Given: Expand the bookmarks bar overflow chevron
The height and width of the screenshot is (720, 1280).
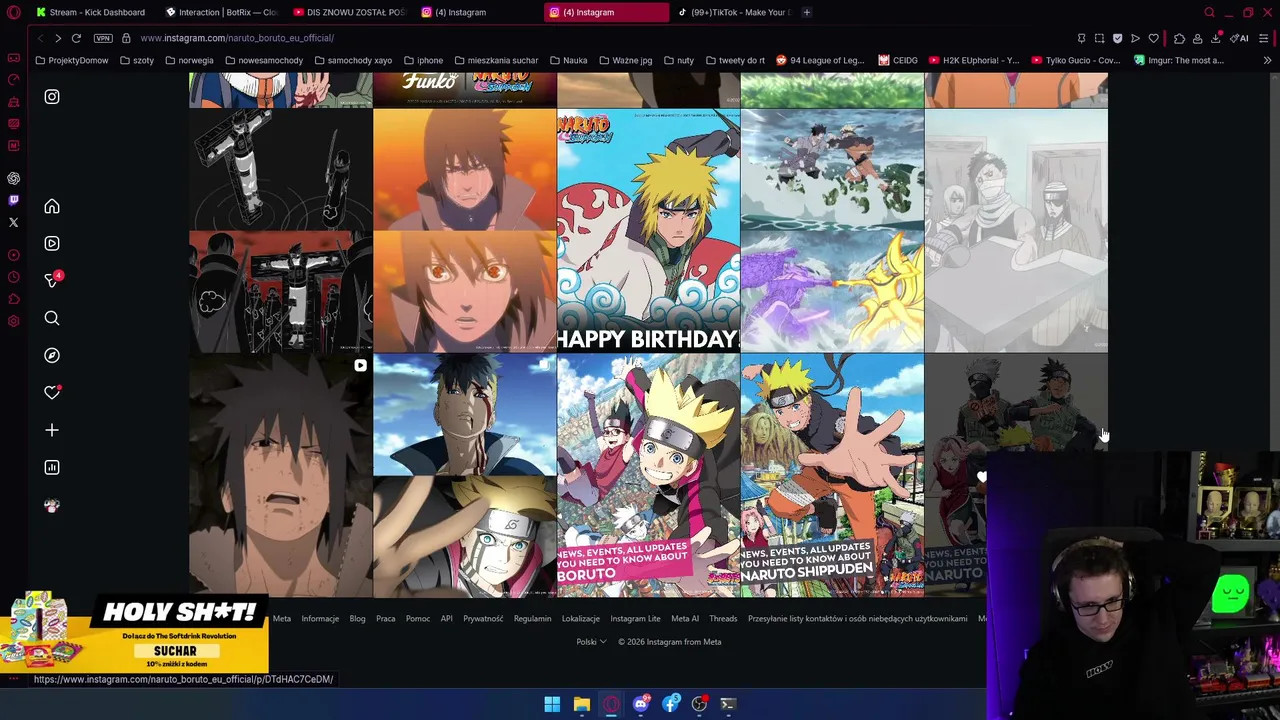Looking at the screenshot, I should click(x=1267, y=60).
